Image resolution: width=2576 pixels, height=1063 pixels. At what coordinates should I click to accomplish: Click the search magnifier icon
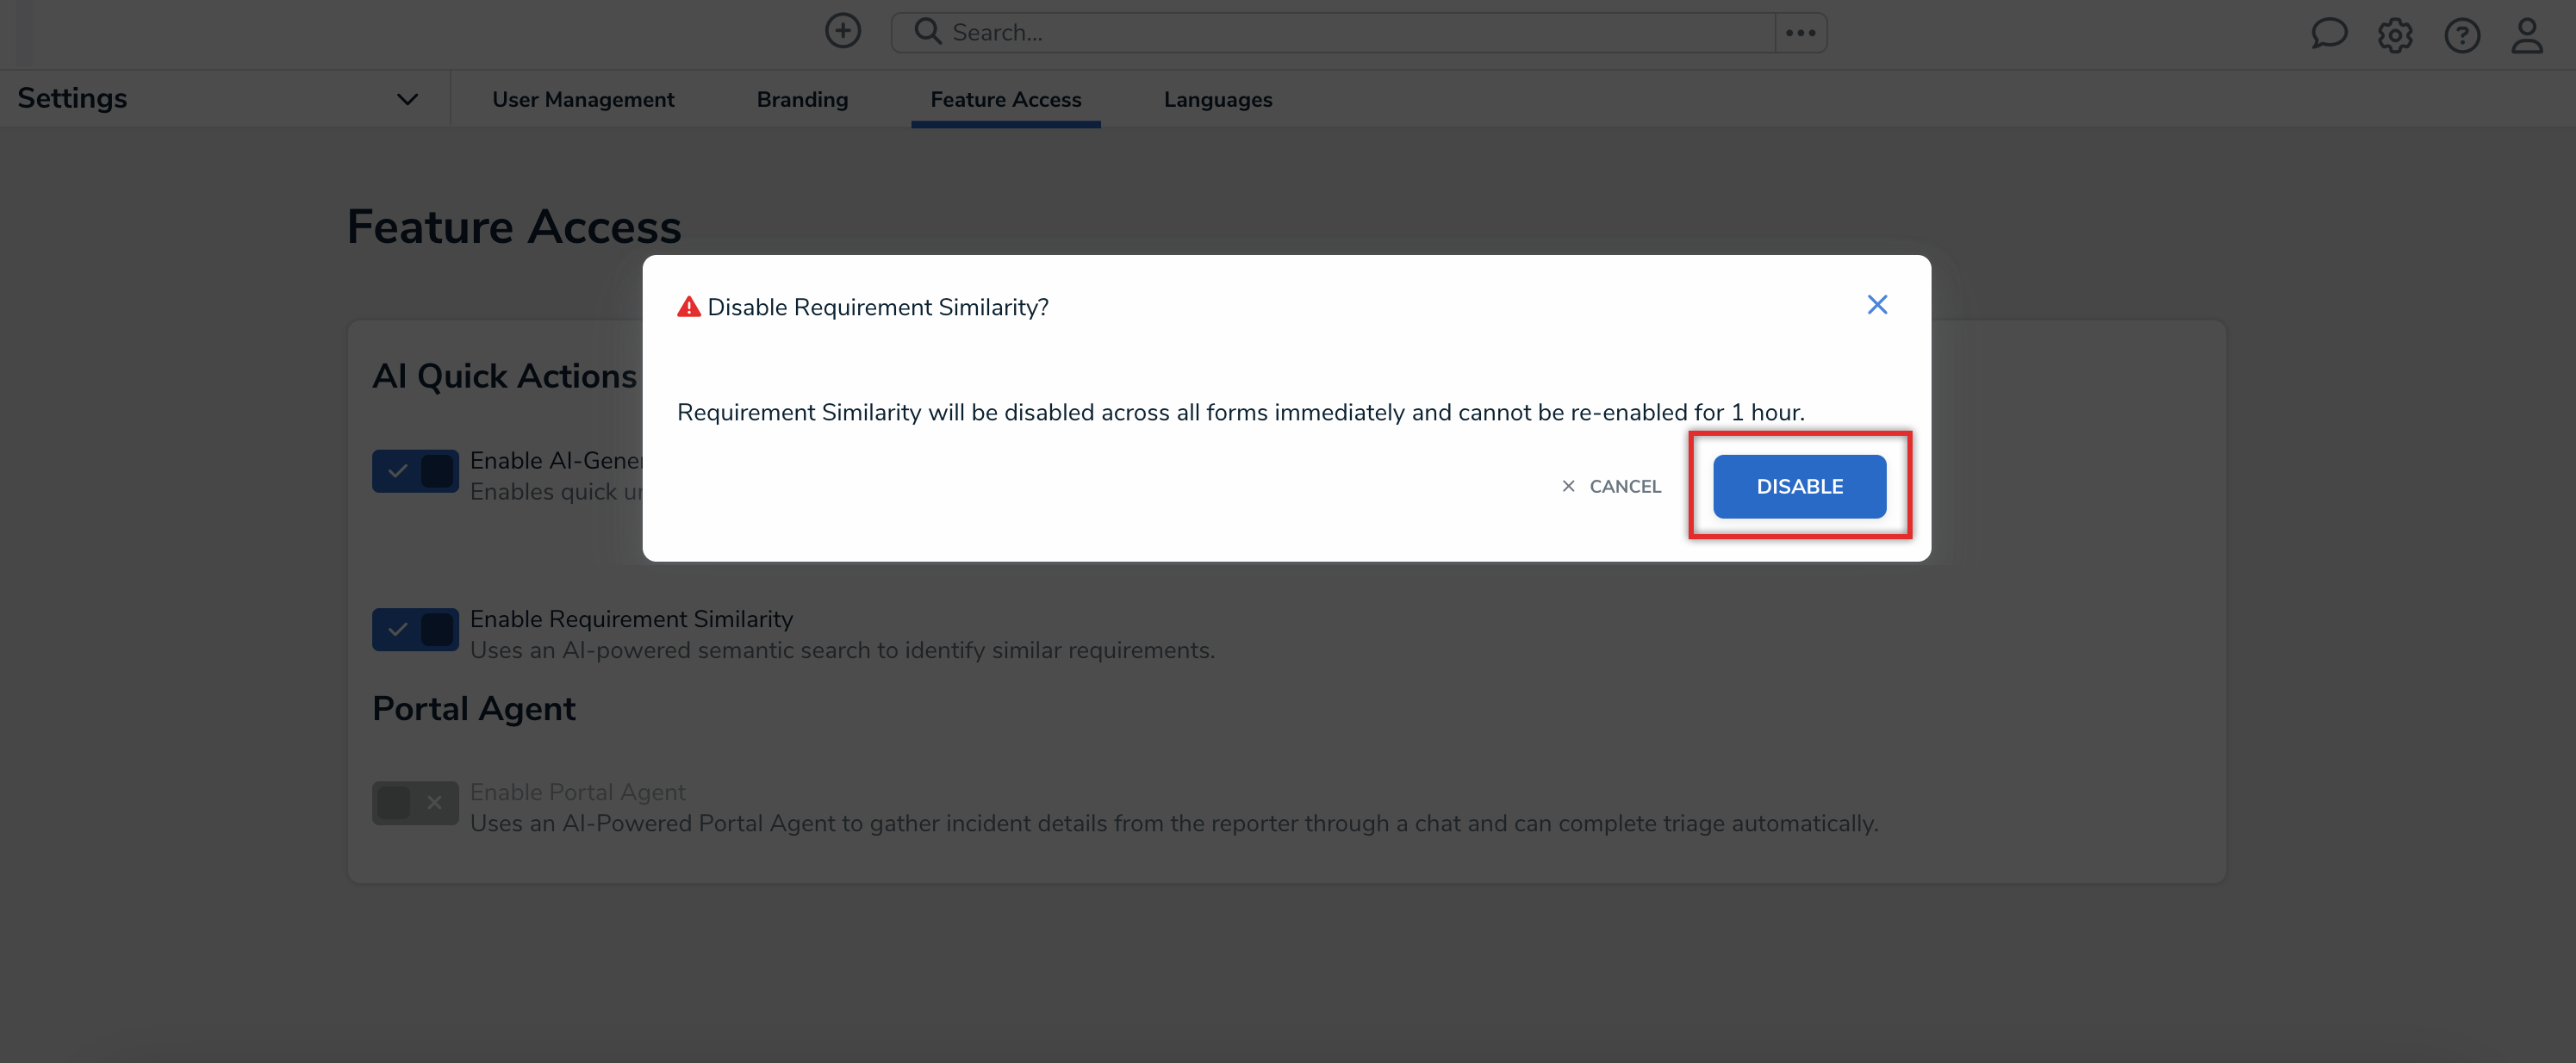coord(927,32)
